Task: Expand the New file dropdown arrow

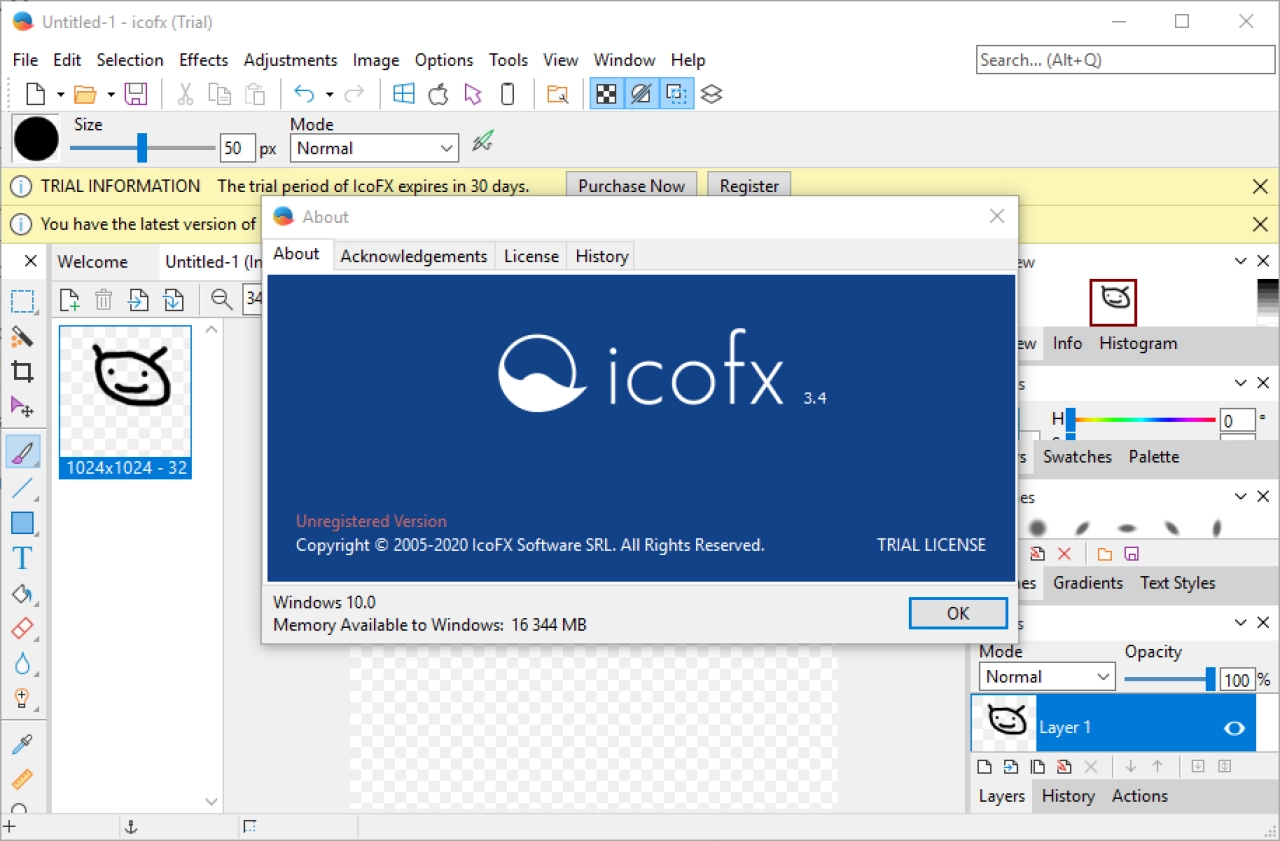Action: point(60,95)
